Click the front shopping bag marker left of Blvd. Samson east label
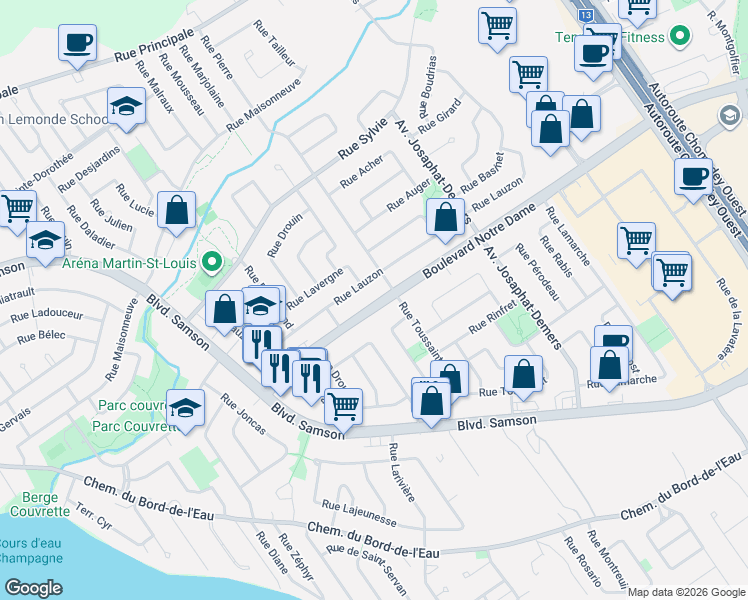The width and height of the screenshot is (748, 600). (x=431, y=401)
